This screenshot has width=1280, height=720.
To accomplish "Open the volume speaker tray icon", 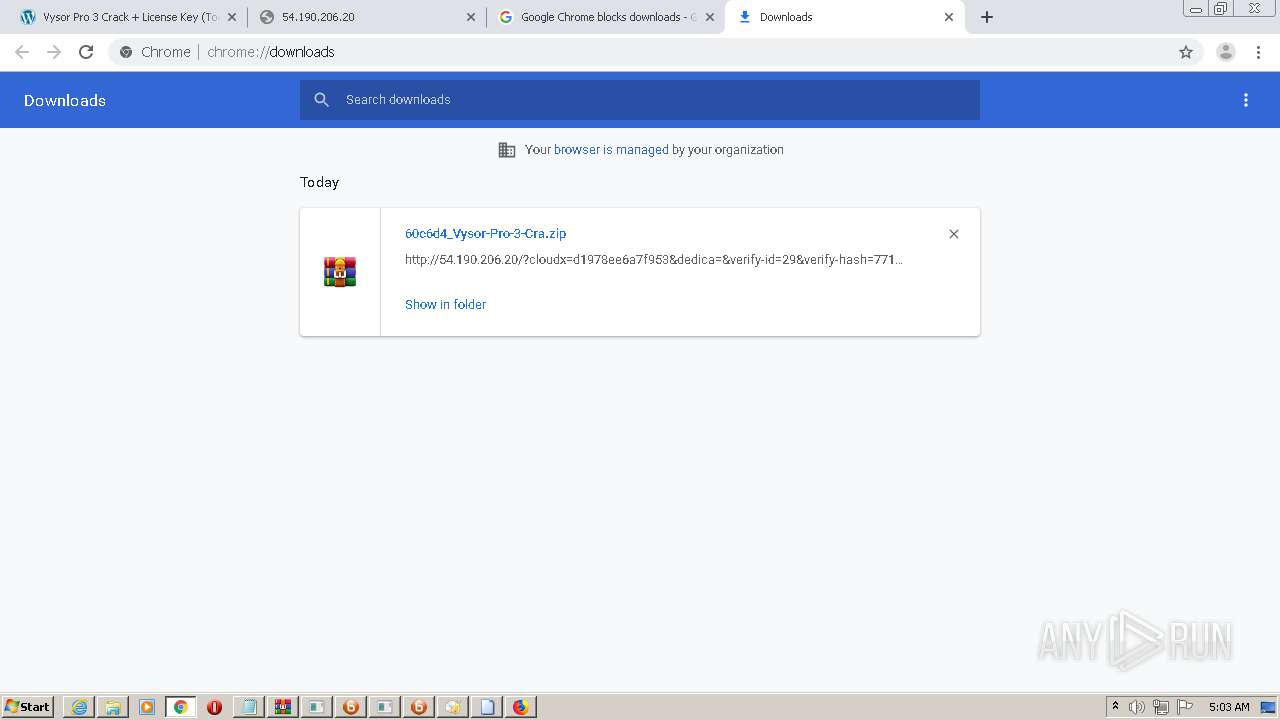I will 1137,707.
